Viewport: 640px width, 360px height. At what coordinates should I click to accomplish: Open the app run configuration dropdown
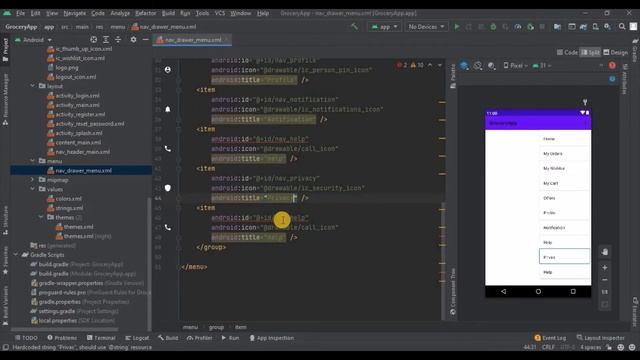pos(384,27)
